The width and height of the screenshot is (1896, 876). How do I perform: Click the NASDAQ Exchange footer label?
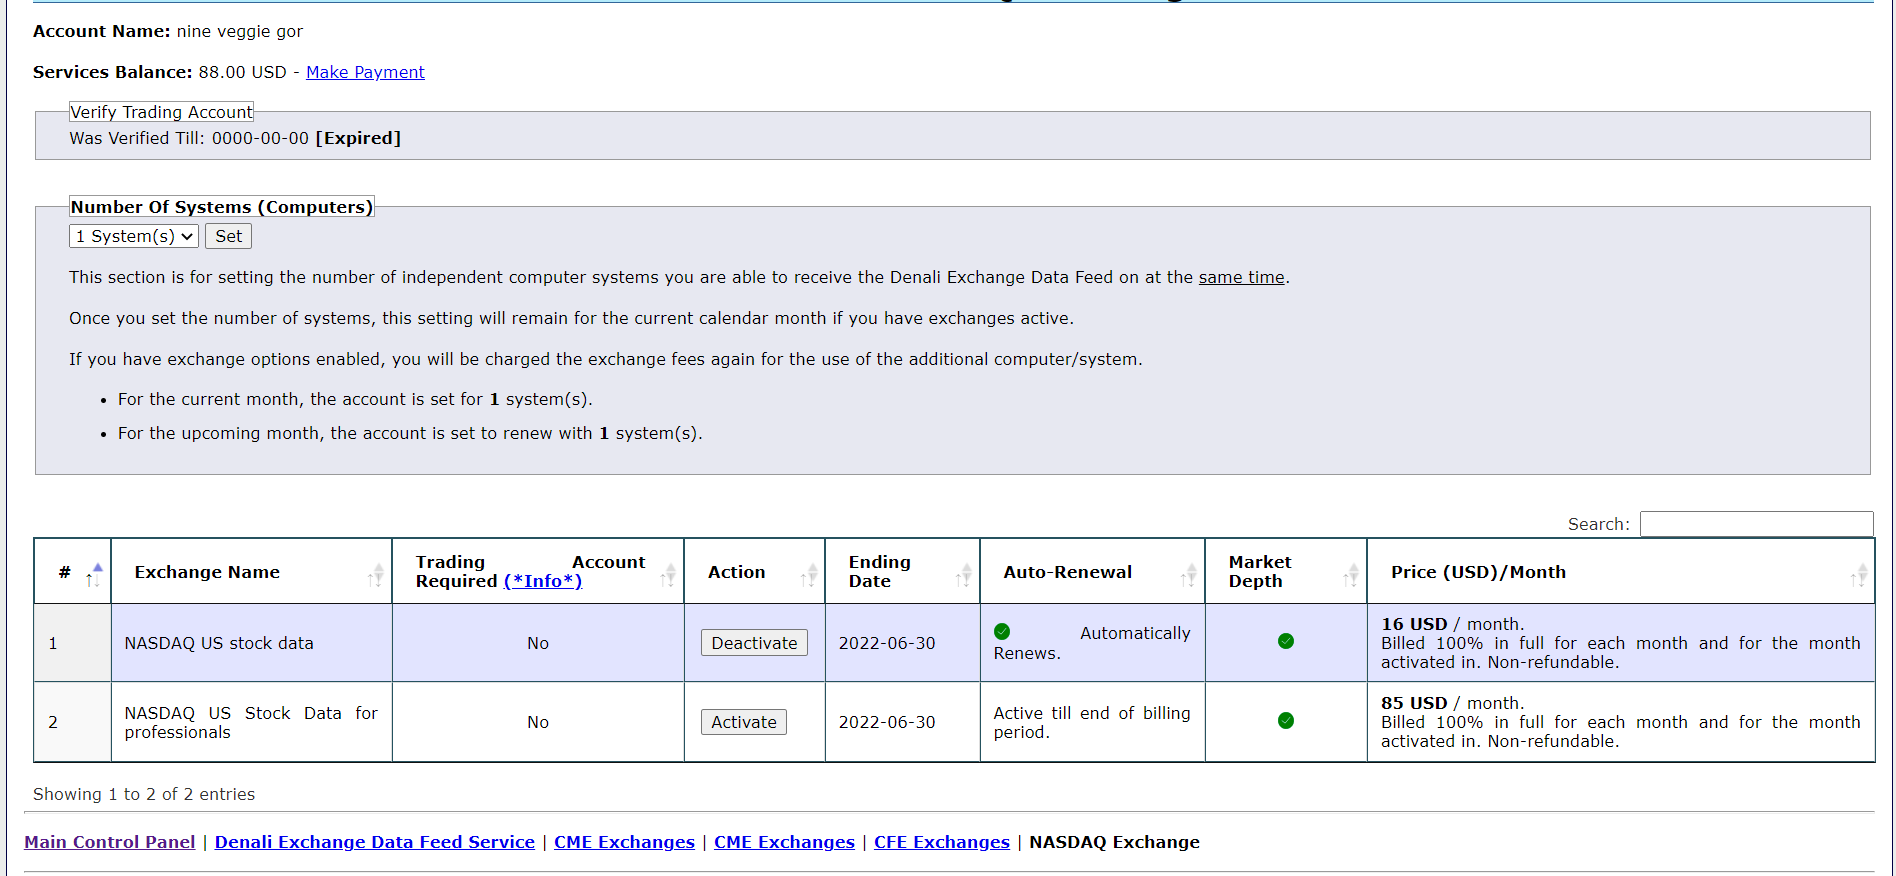point(1114,842)
